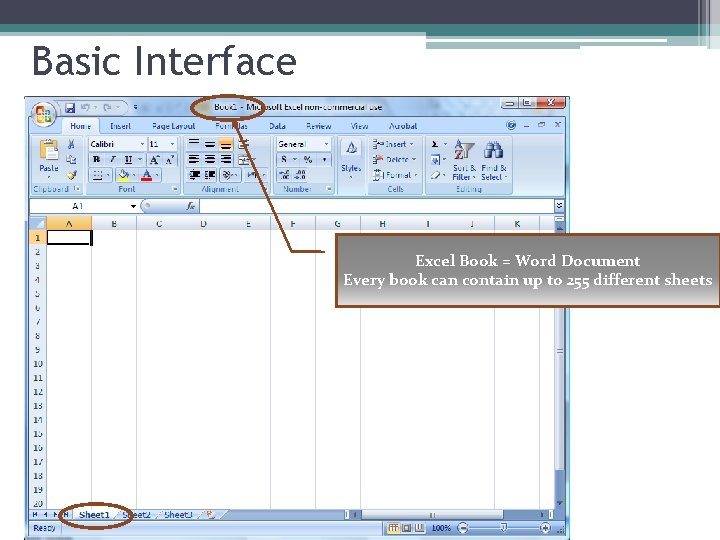
Task: Open the Font dialog launcher
Action: tap(174, 189)
